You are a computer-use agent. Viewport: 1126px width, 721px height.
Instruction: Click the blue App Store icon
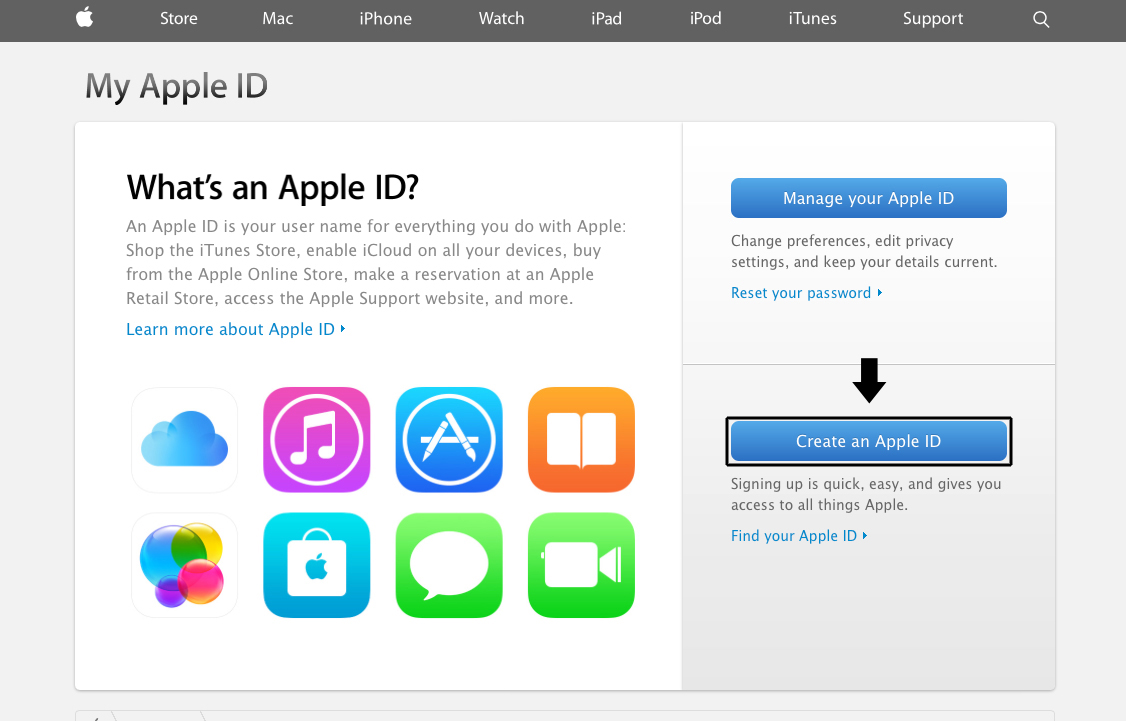(x=449, y=439)
